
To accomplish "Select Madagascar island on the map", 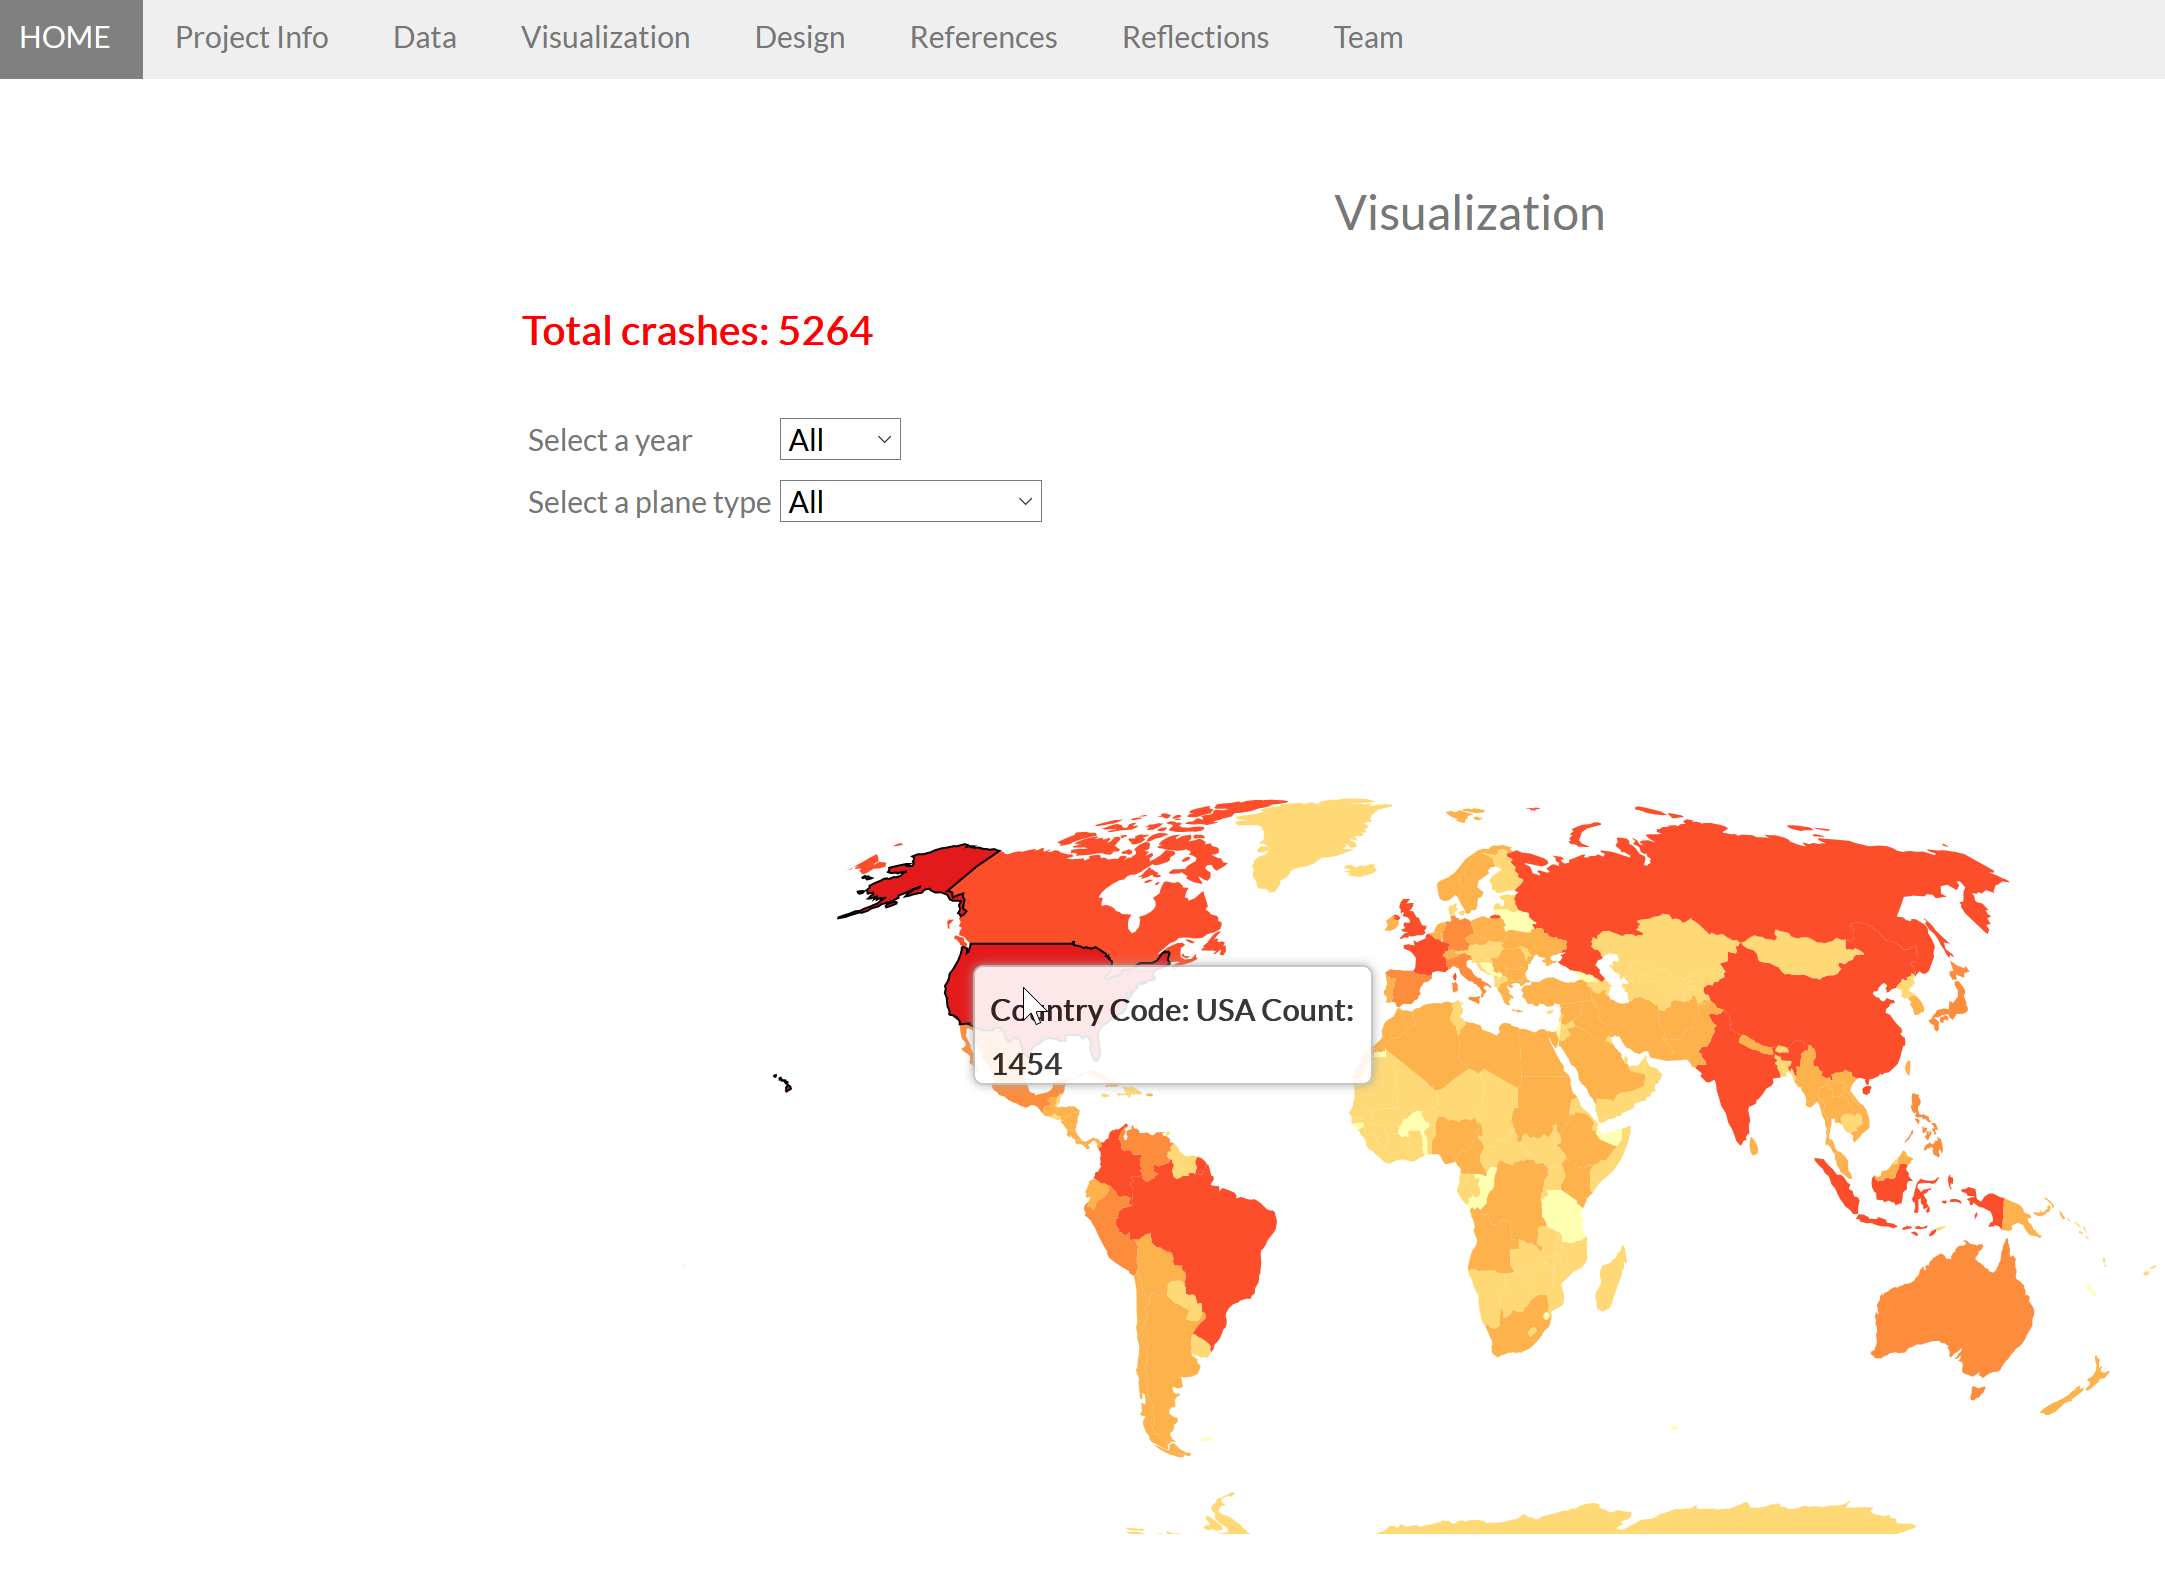I will coord(1610,1282).
